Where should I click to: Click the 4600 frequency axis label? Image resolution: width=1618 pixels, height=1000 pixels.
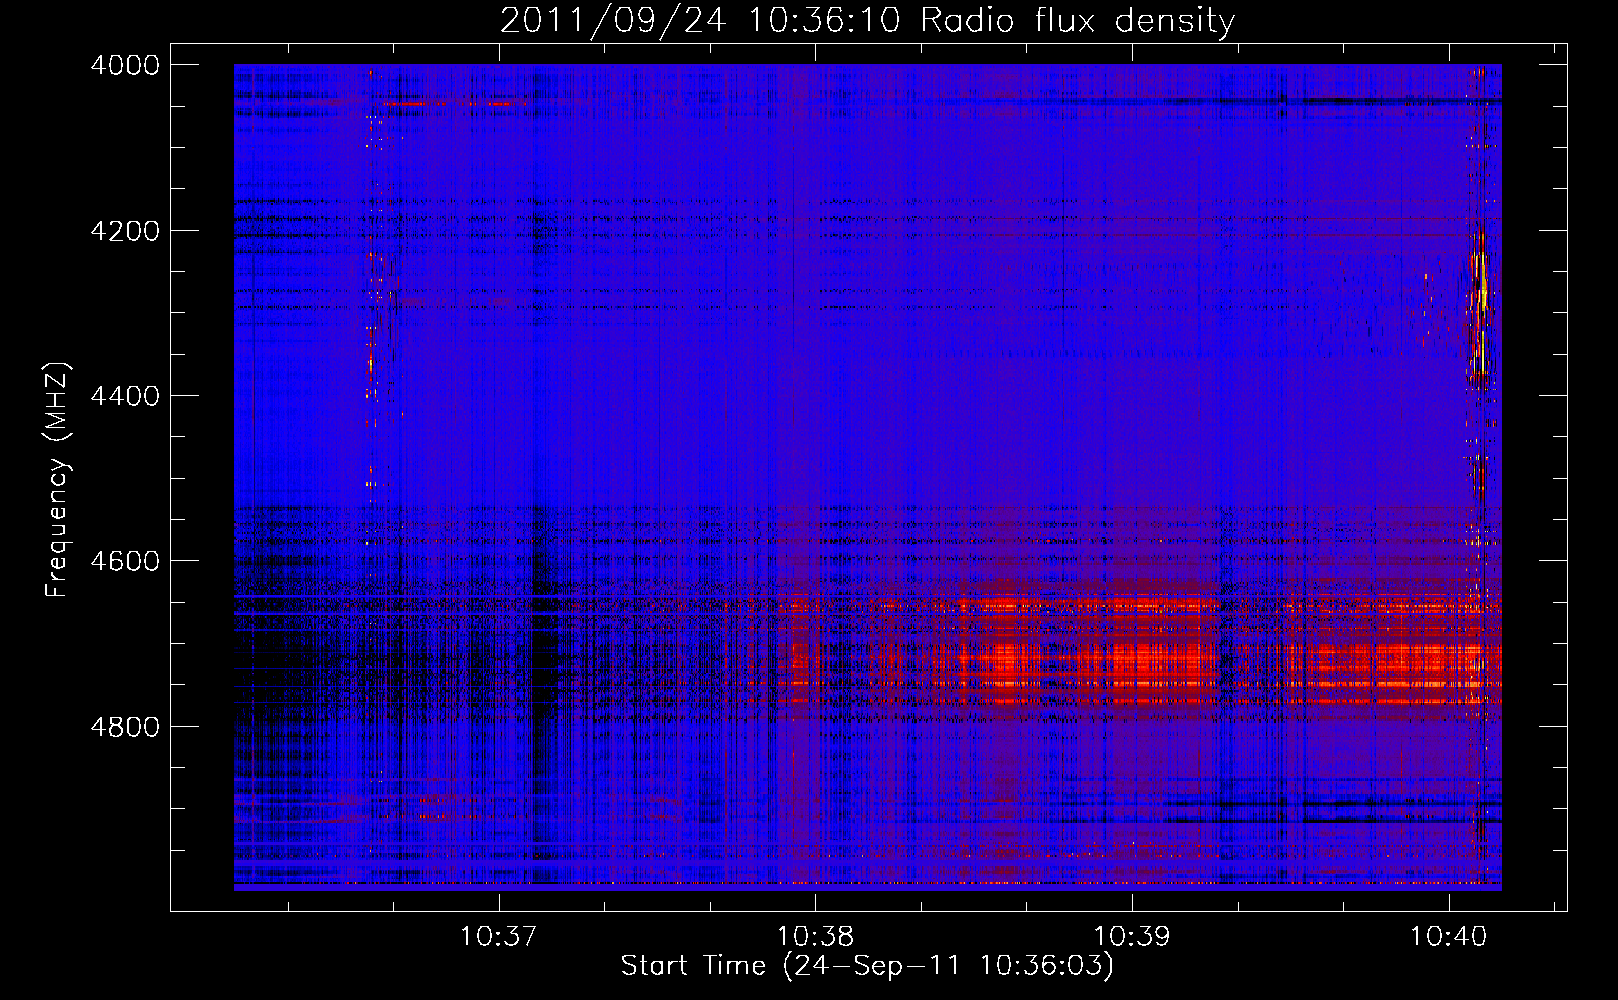(x=125, y=561)
